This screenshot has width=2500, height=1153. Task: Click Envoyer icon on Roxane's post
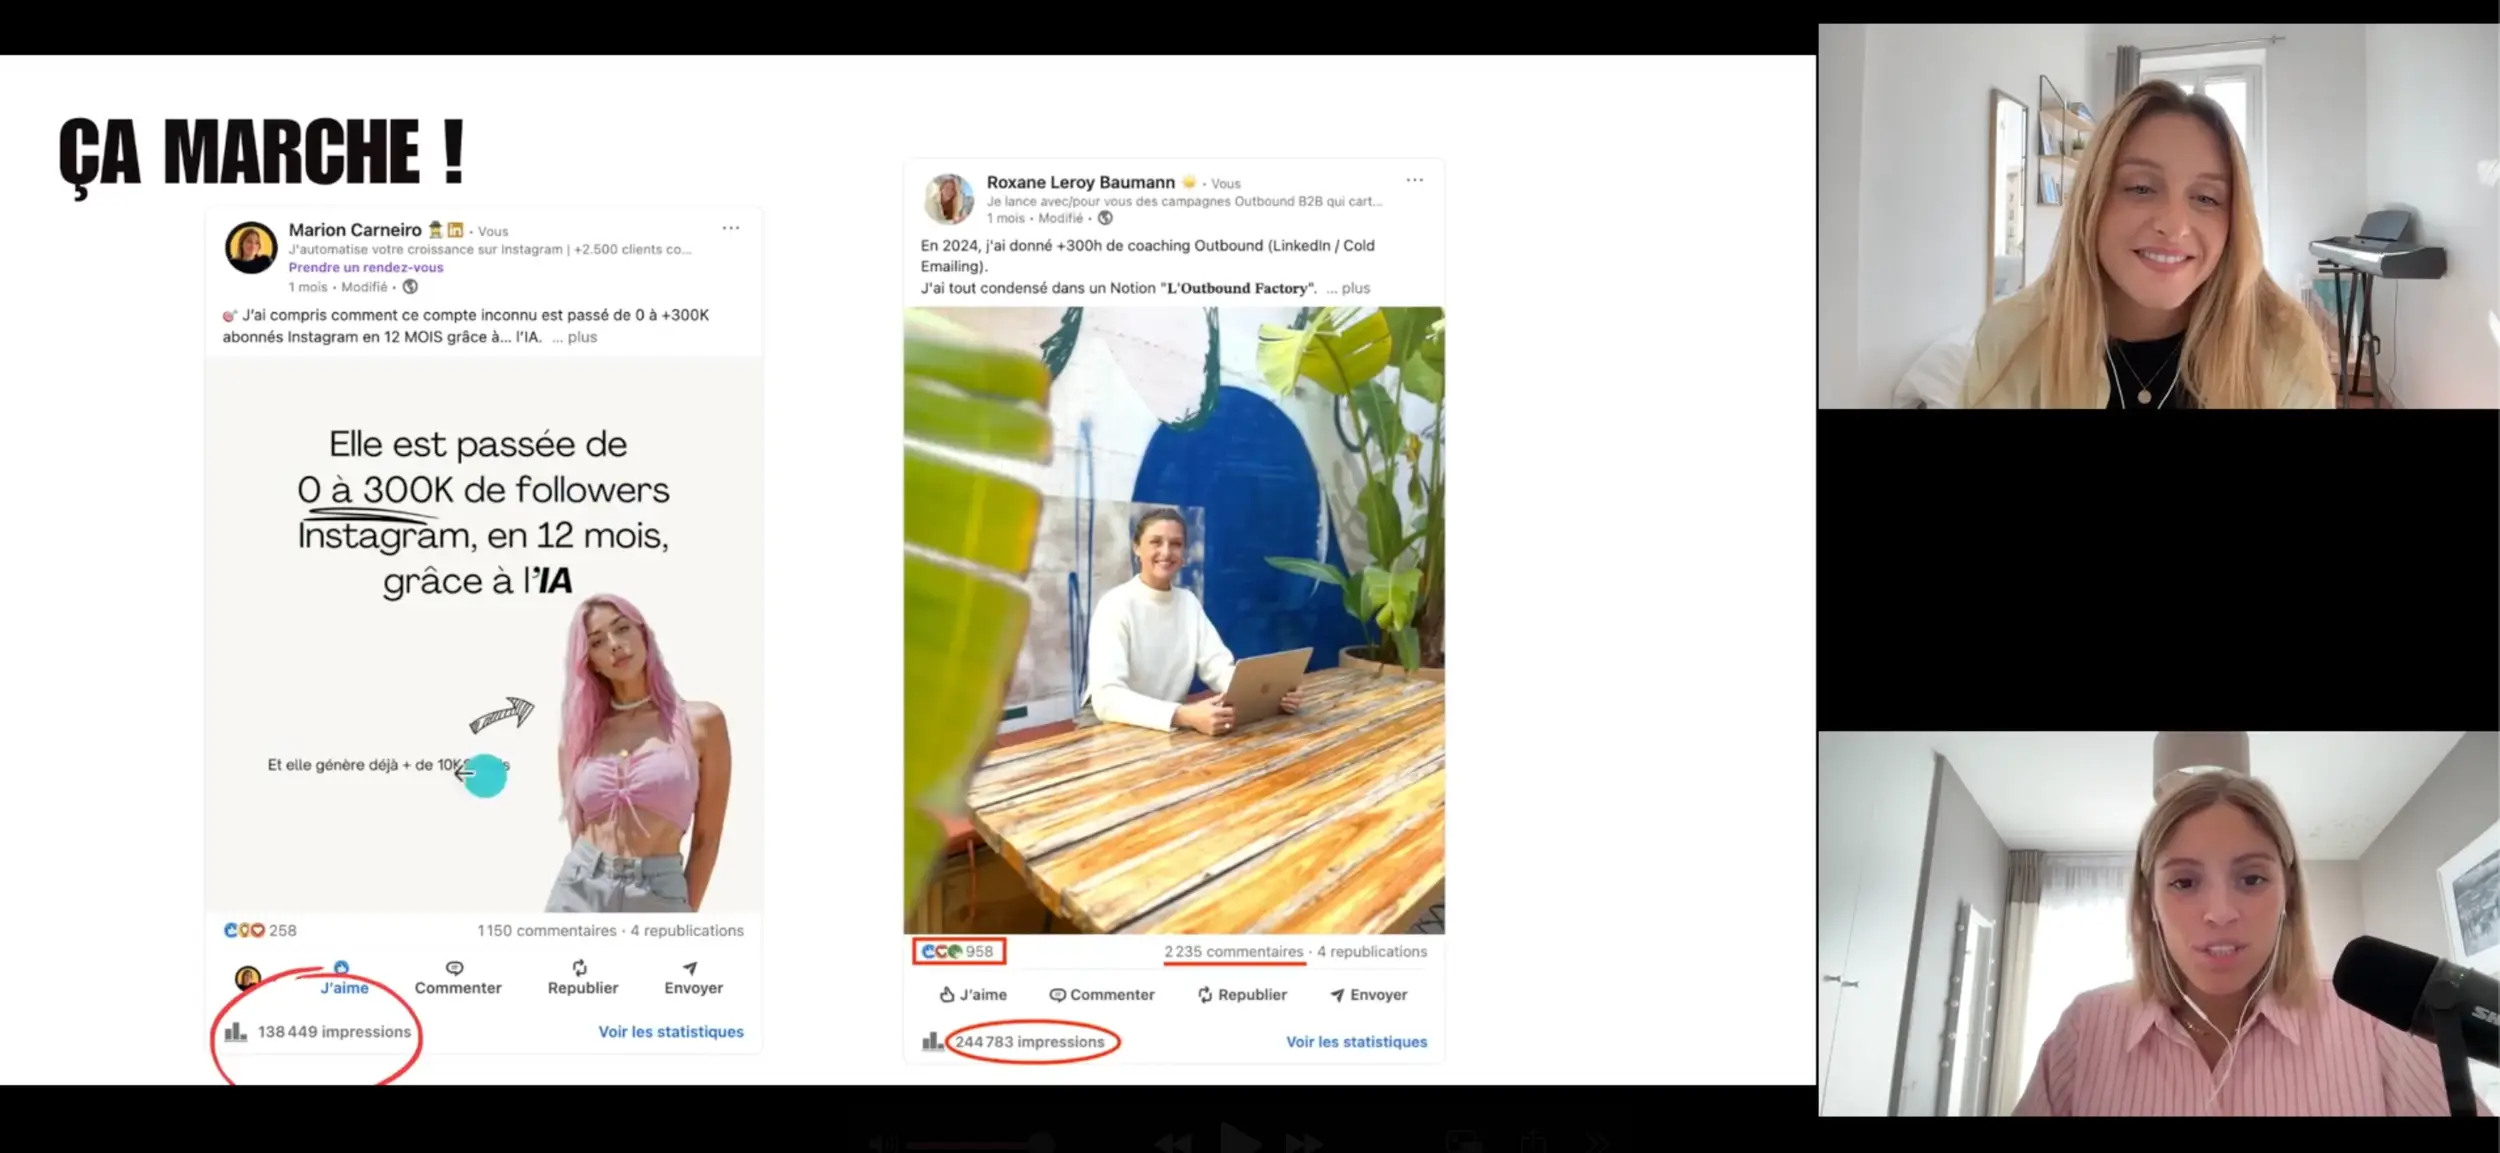click(x=1337, y=995)
